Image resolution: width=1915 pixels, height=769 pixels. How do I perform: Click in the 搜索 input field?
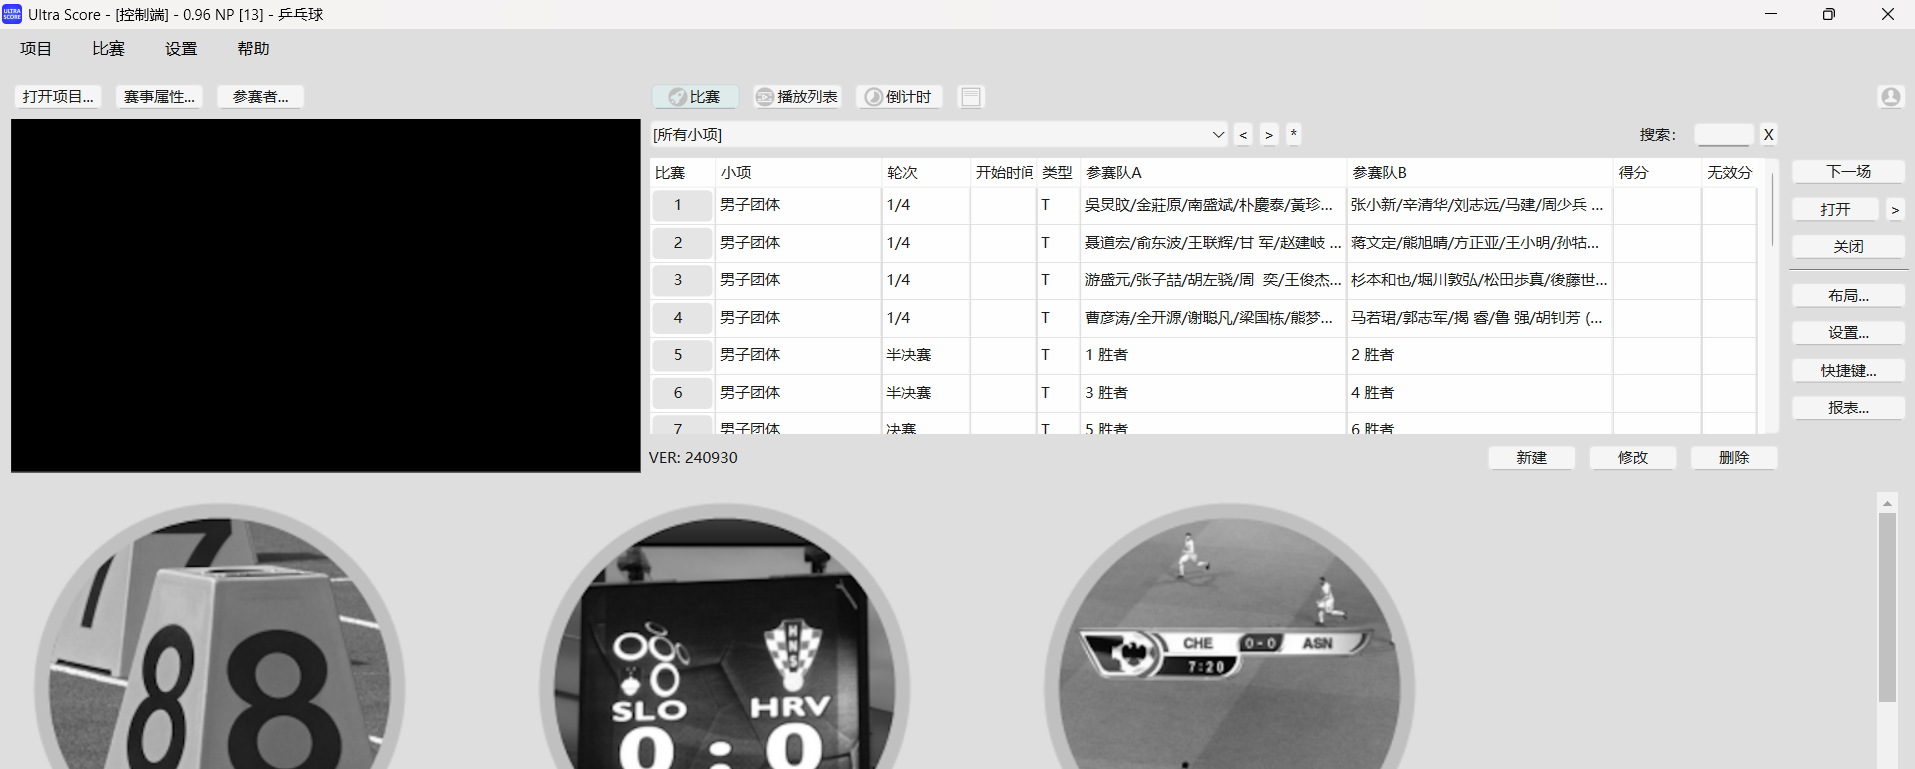(1723, 135)
